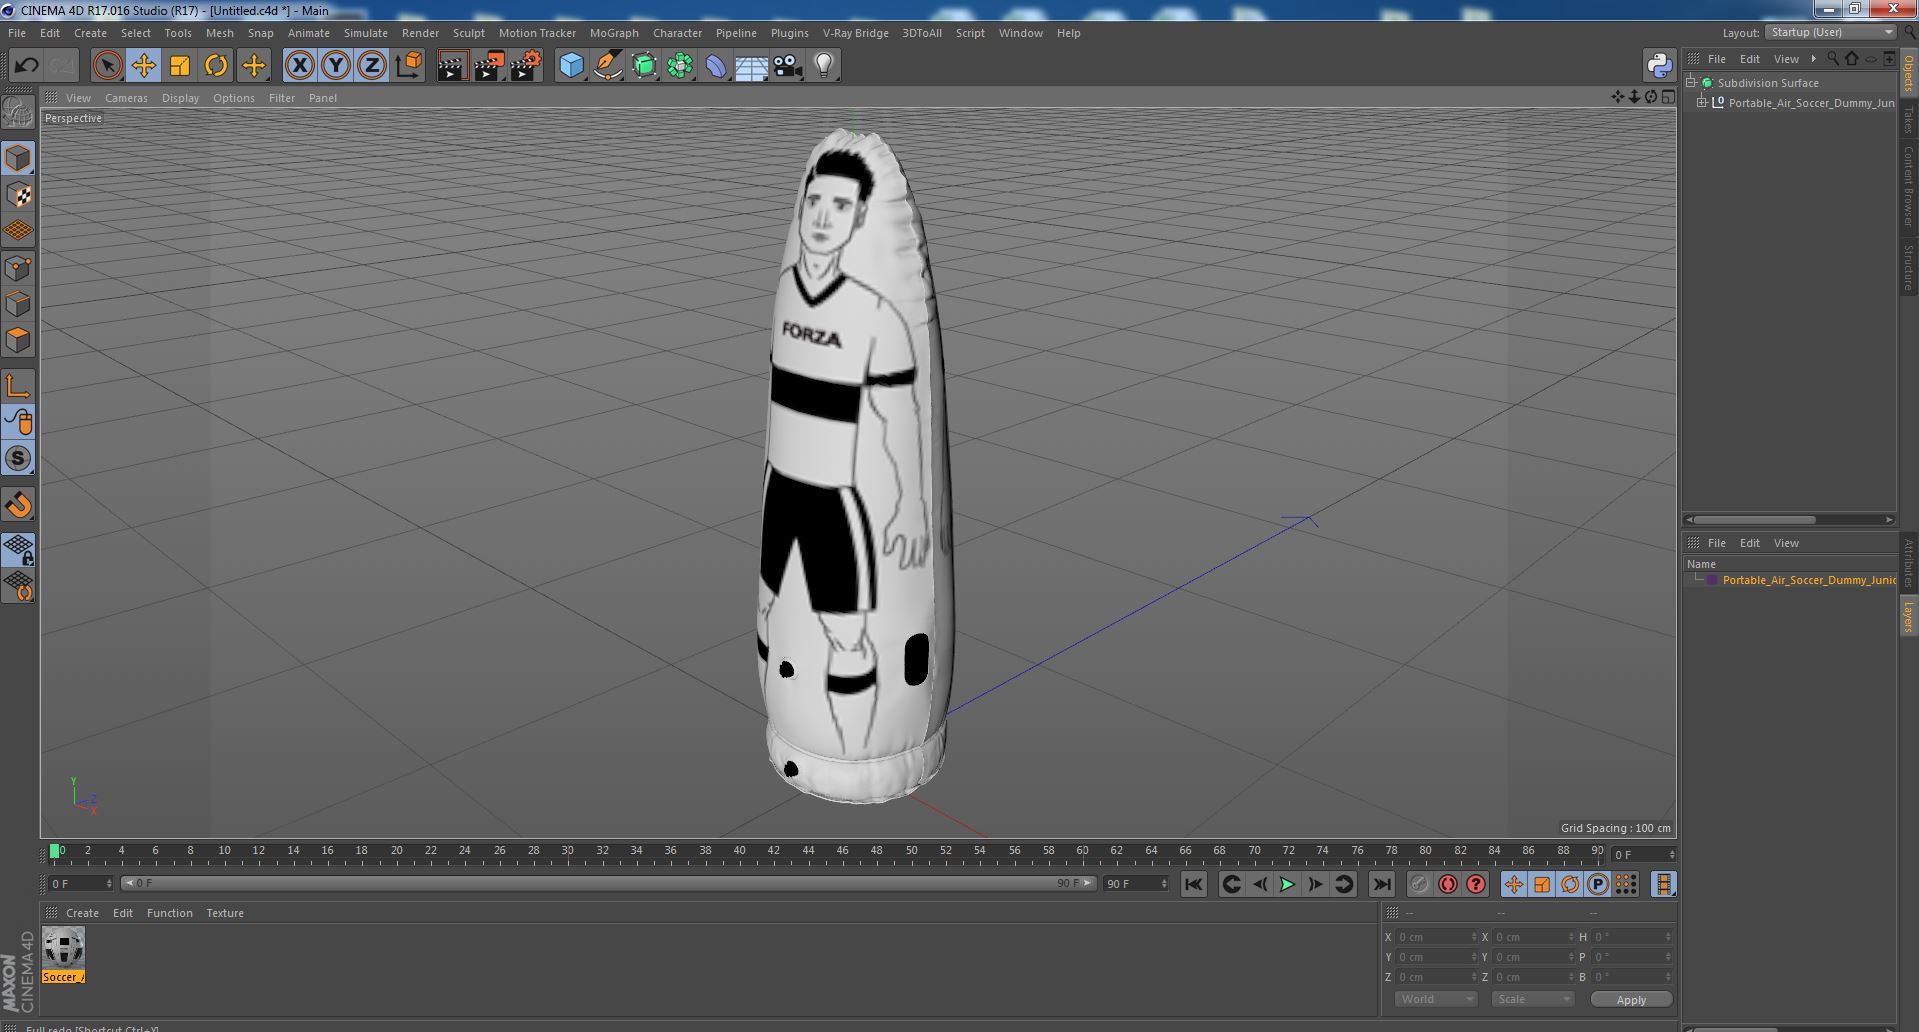Toggle Z axis lock

click(372, 66)
